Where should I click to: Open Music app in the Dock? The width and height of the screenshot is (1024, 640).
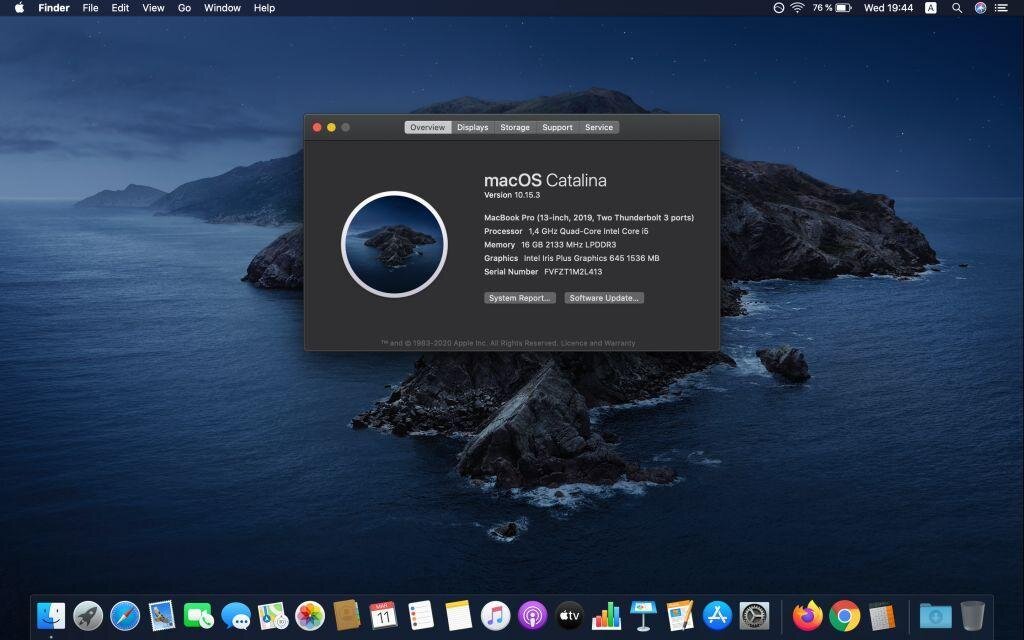coord(496,616)
